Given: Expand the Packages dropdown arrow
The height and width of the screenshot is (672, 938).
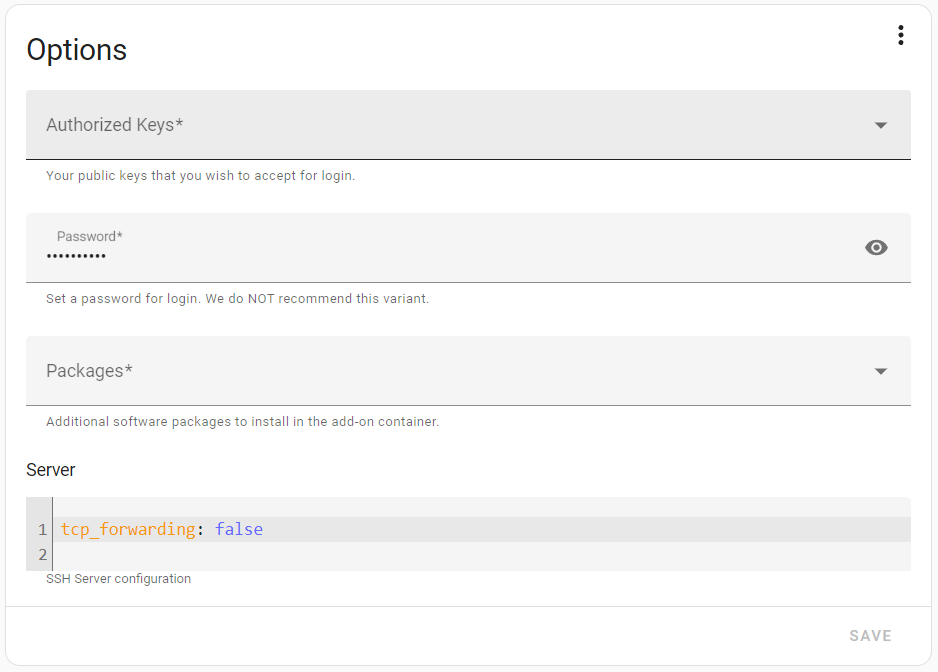Looking at the screenshot, I should click(x=880, y=371).
